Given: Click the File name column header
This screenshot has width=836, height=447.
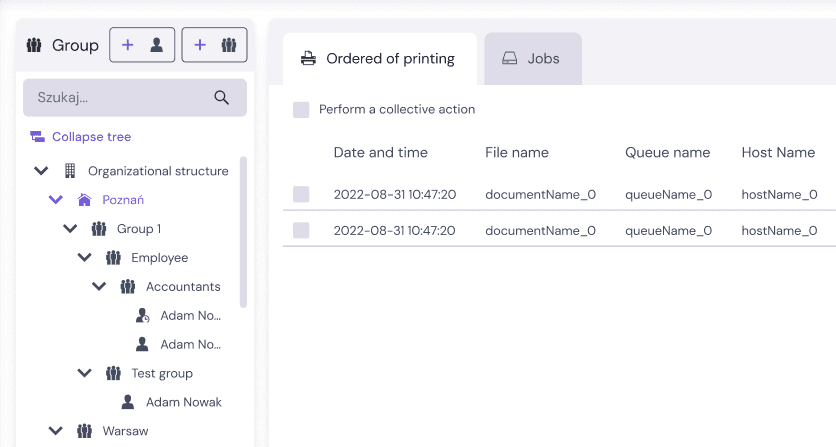Looking at the screenshot, I should [x=517, y=153].
